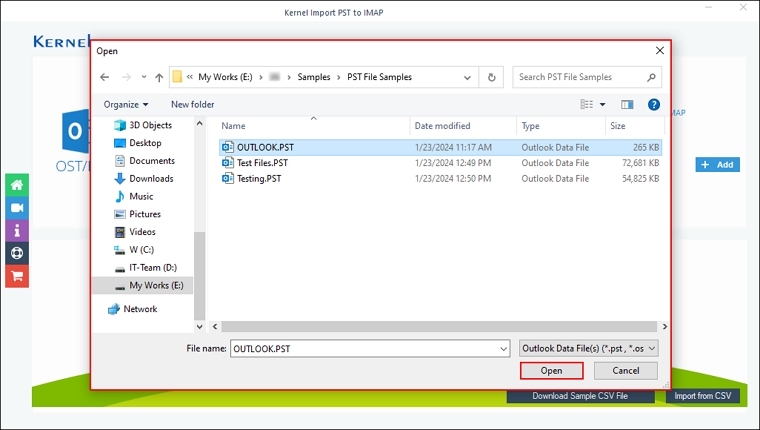Open the recent locations dropdown arrow

(143, 77)
